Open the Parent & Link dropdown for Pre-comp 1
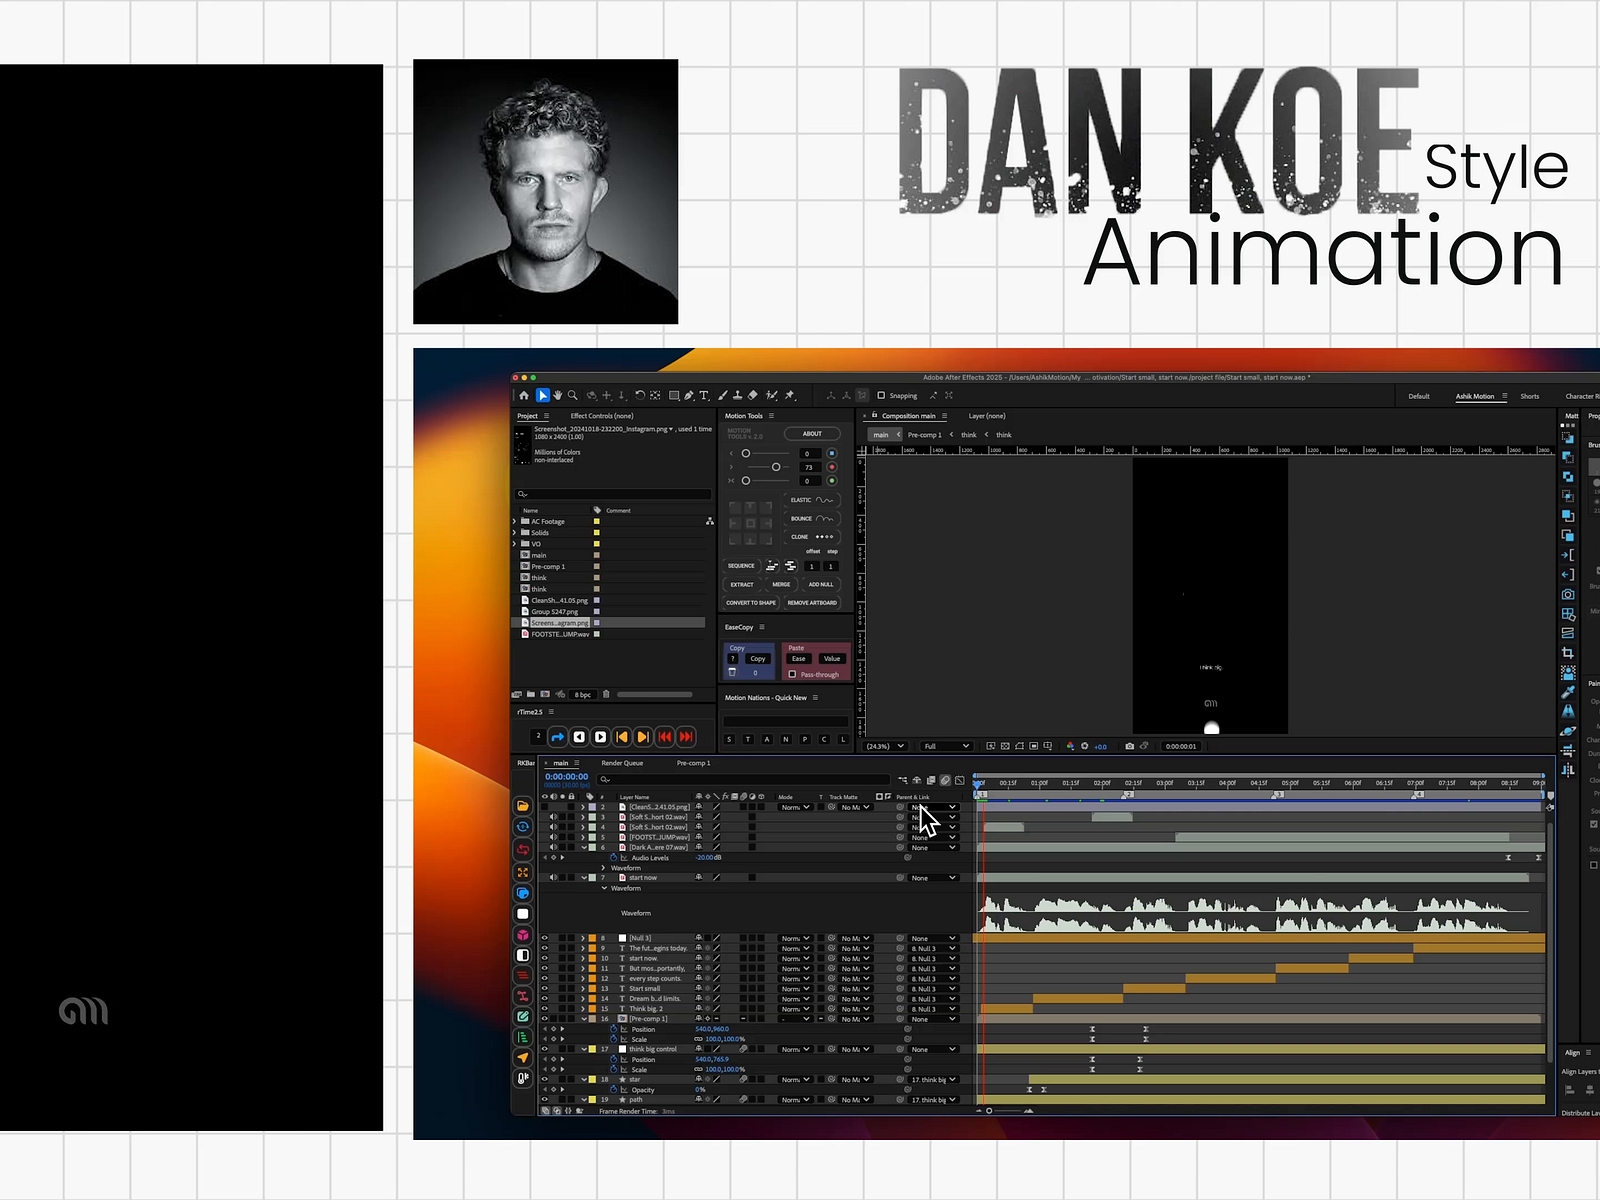Screen dimensions: 1600x1200 pos(932,1019)
